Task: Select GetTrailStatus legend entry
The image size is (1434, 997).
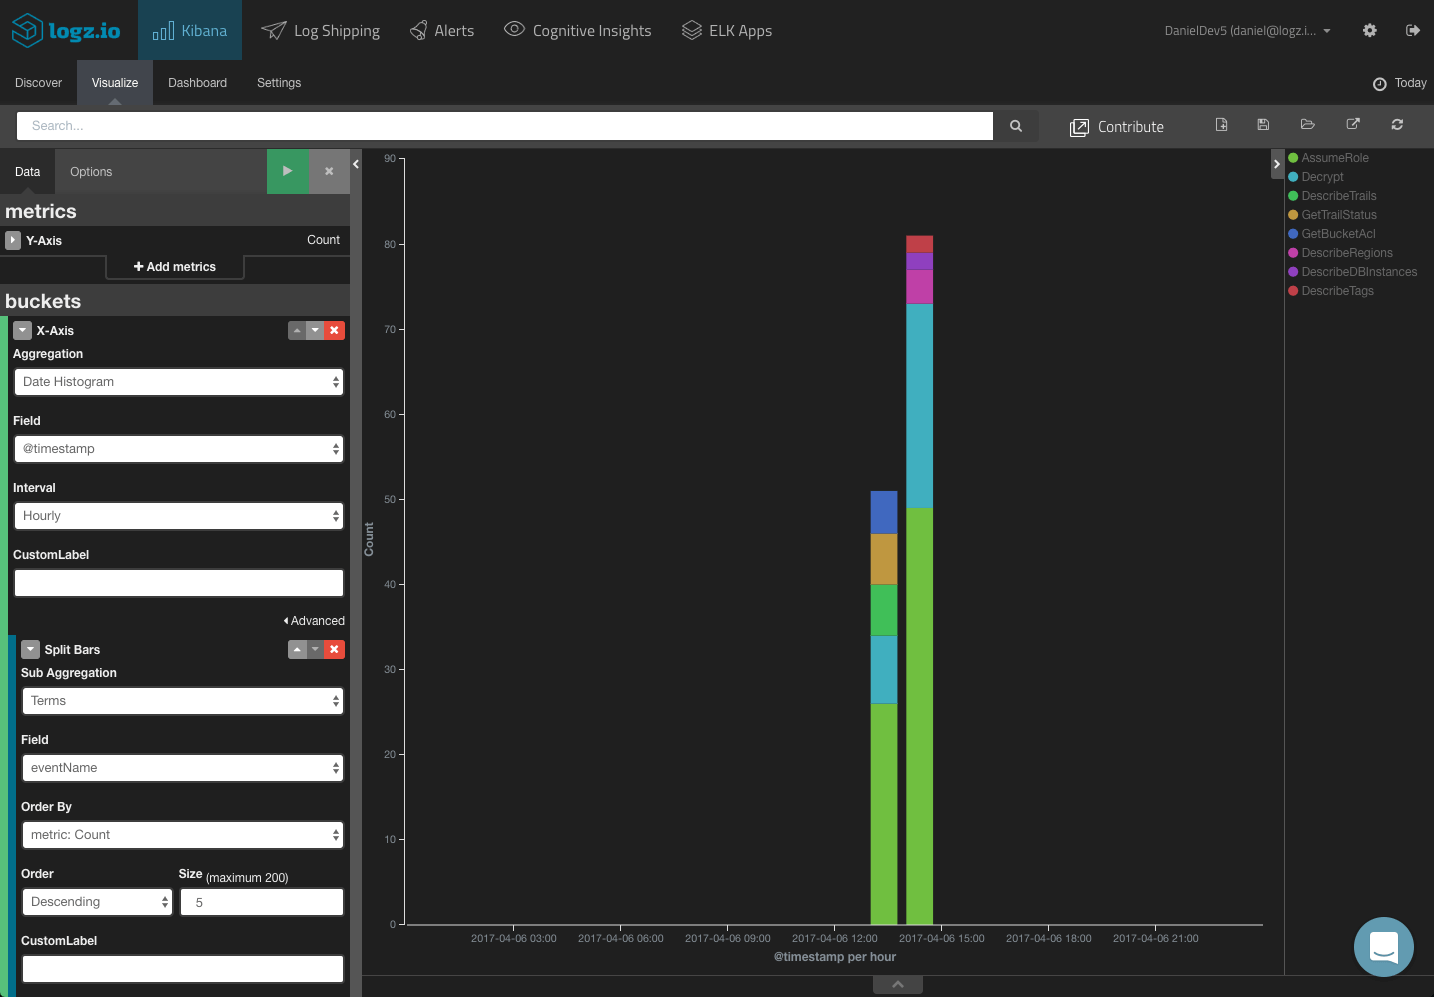Action: pyautogui.click(x=1333, y=215)
